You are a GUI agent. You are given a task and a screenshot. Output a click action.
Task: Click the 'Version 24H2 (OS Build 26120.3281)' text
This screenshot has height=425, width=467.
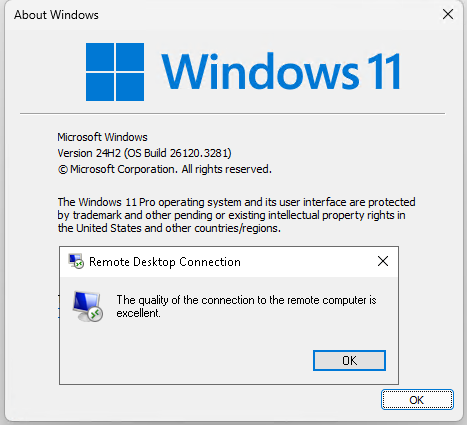pos(144,153)
